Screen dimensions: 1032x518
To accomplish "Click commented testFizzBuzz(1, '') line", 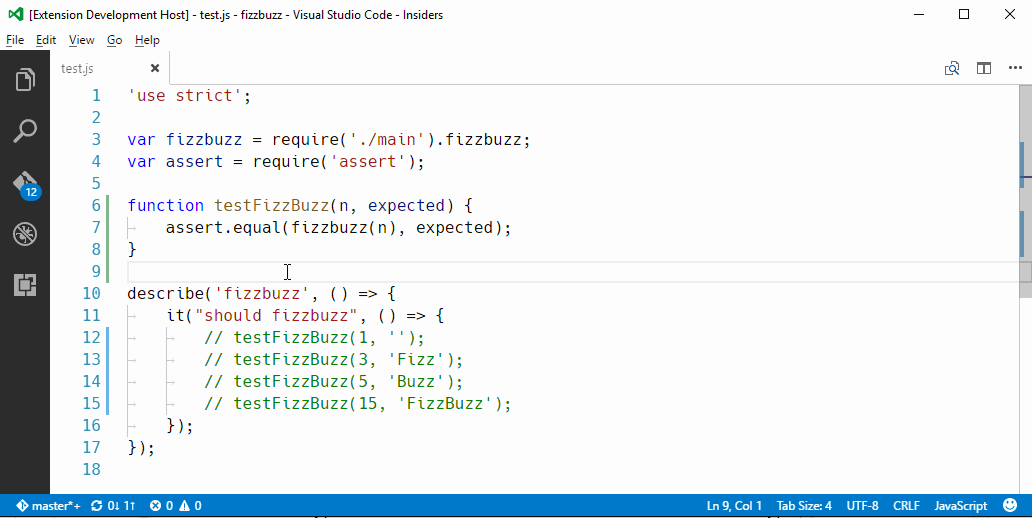I will [315, 338].
